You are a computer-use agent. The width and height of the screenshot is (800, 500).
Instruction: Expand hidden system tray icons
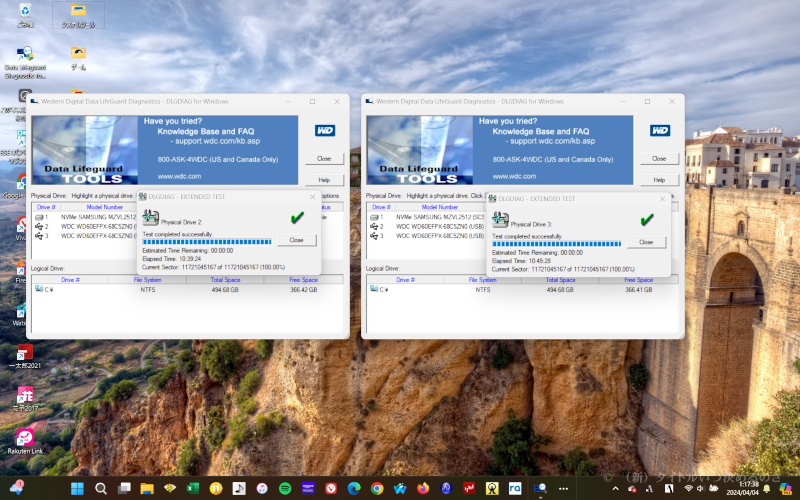coord(615,489)
